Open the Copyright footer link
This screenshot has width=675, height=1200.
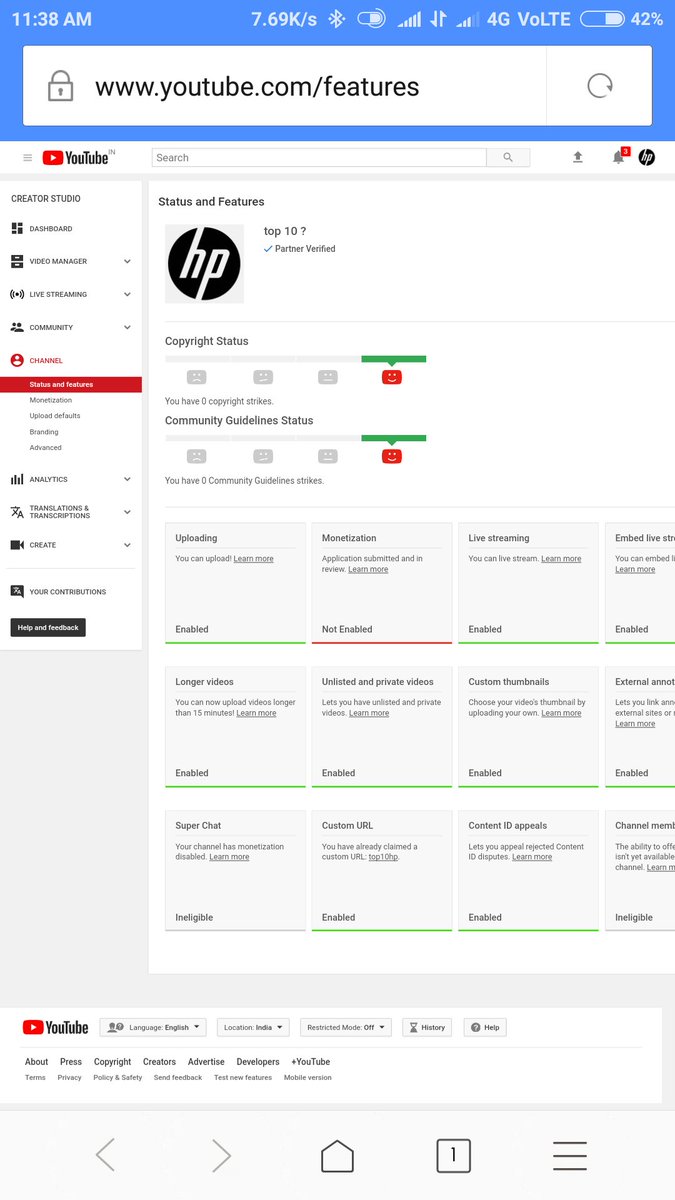pyautogui.click(x=112, y=1062)
